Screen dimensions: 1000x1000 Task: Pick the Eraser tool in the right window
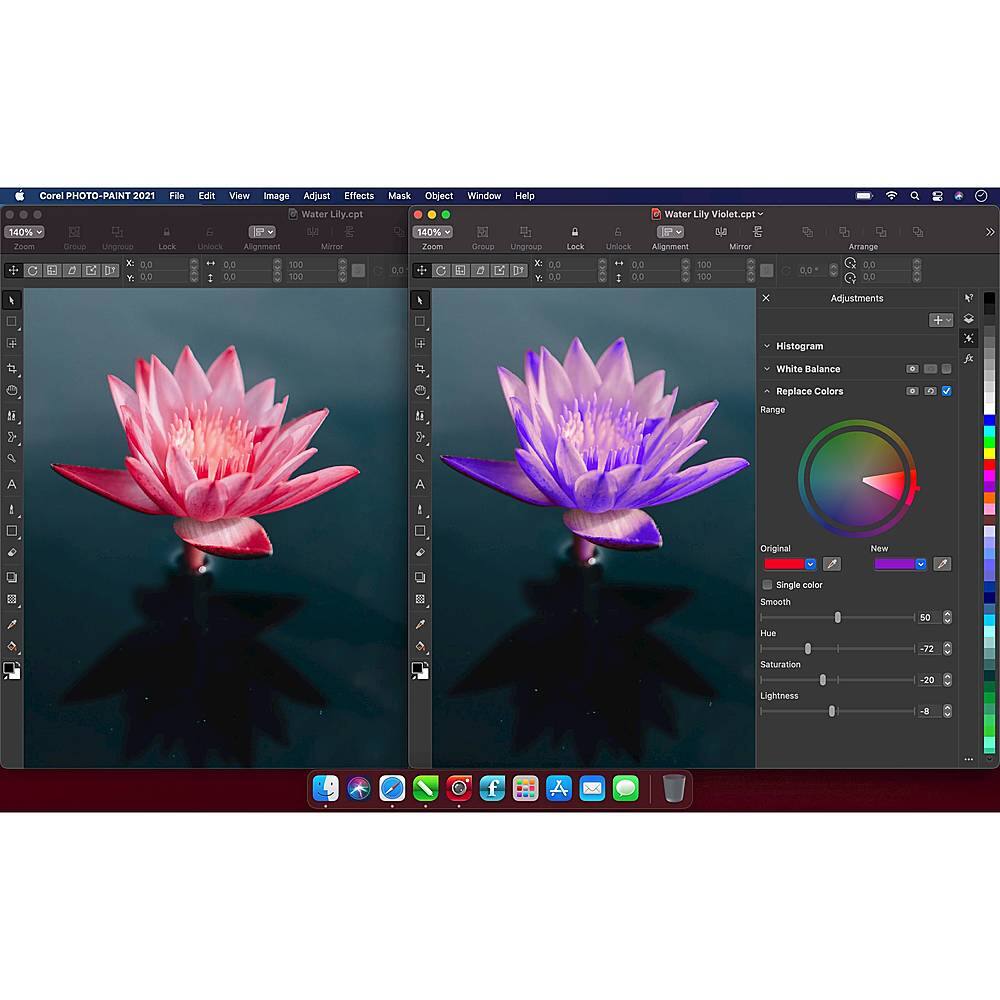[421, 552]
